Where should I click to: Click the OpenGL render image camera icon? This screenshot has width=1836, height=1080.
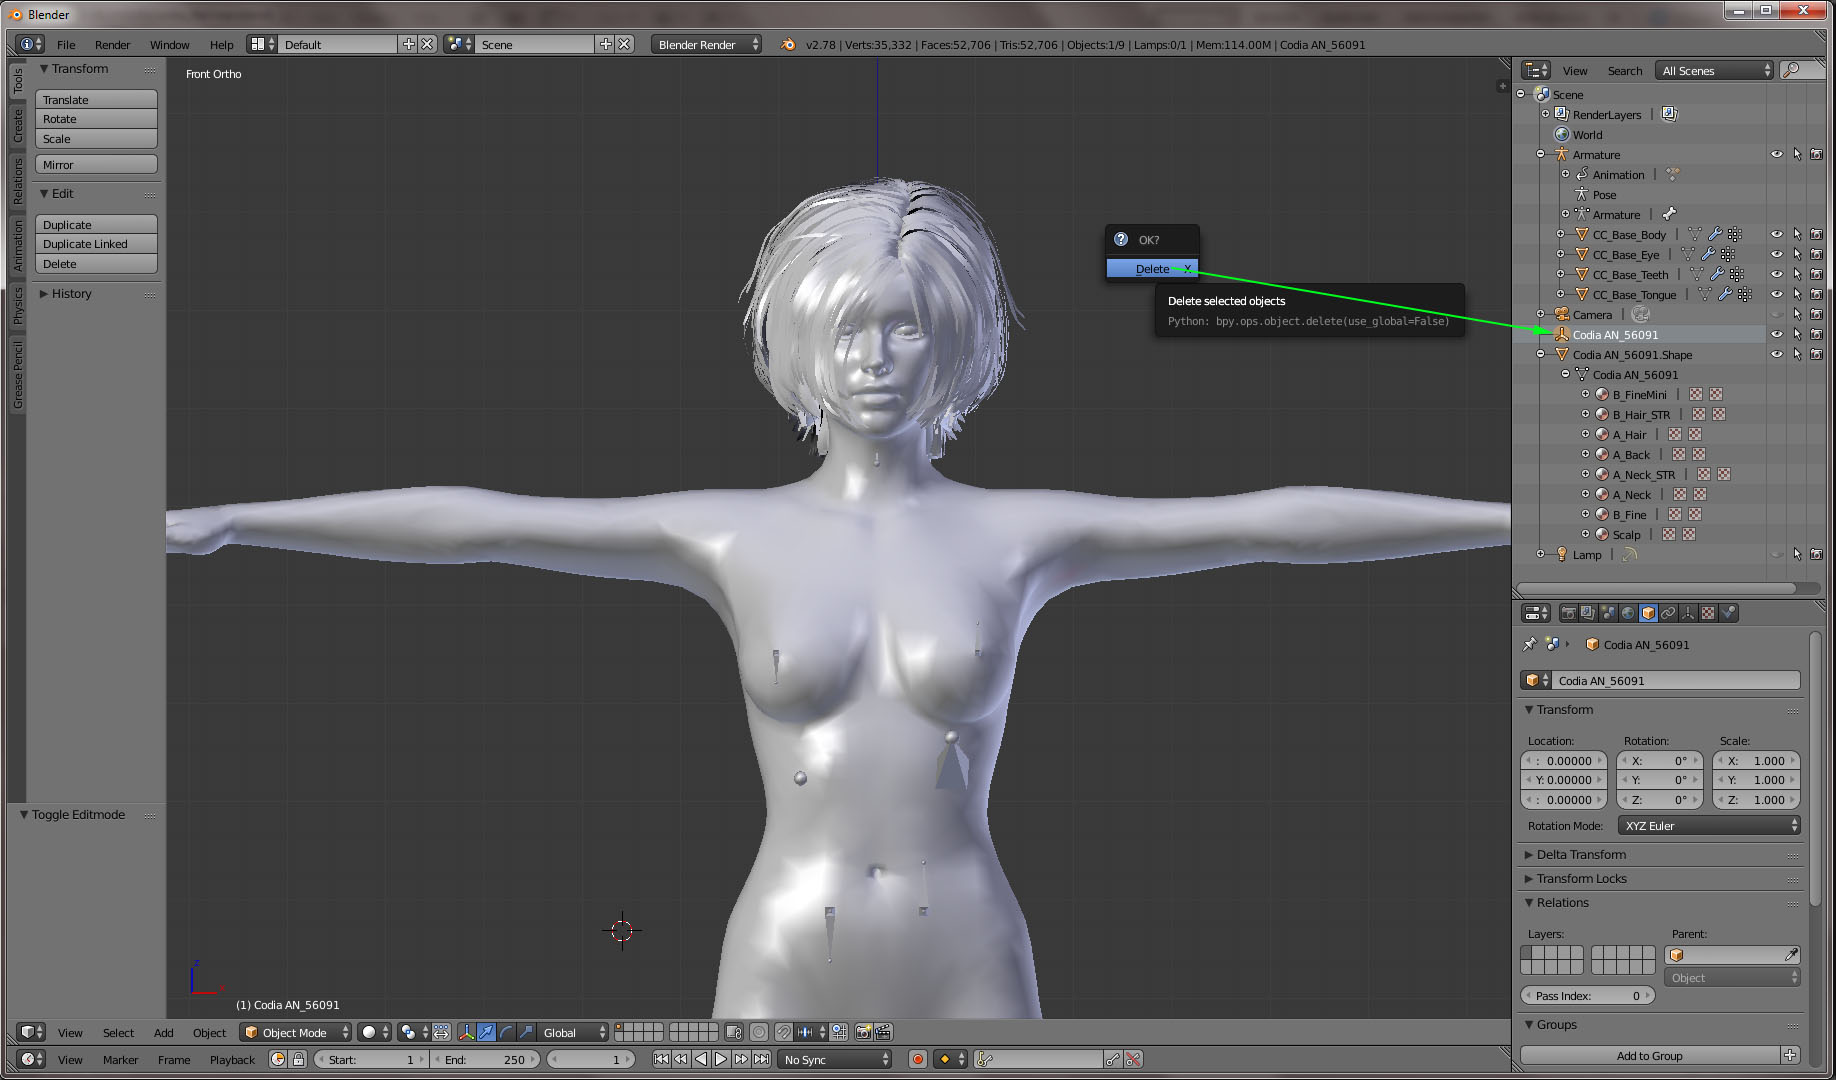863,1032
